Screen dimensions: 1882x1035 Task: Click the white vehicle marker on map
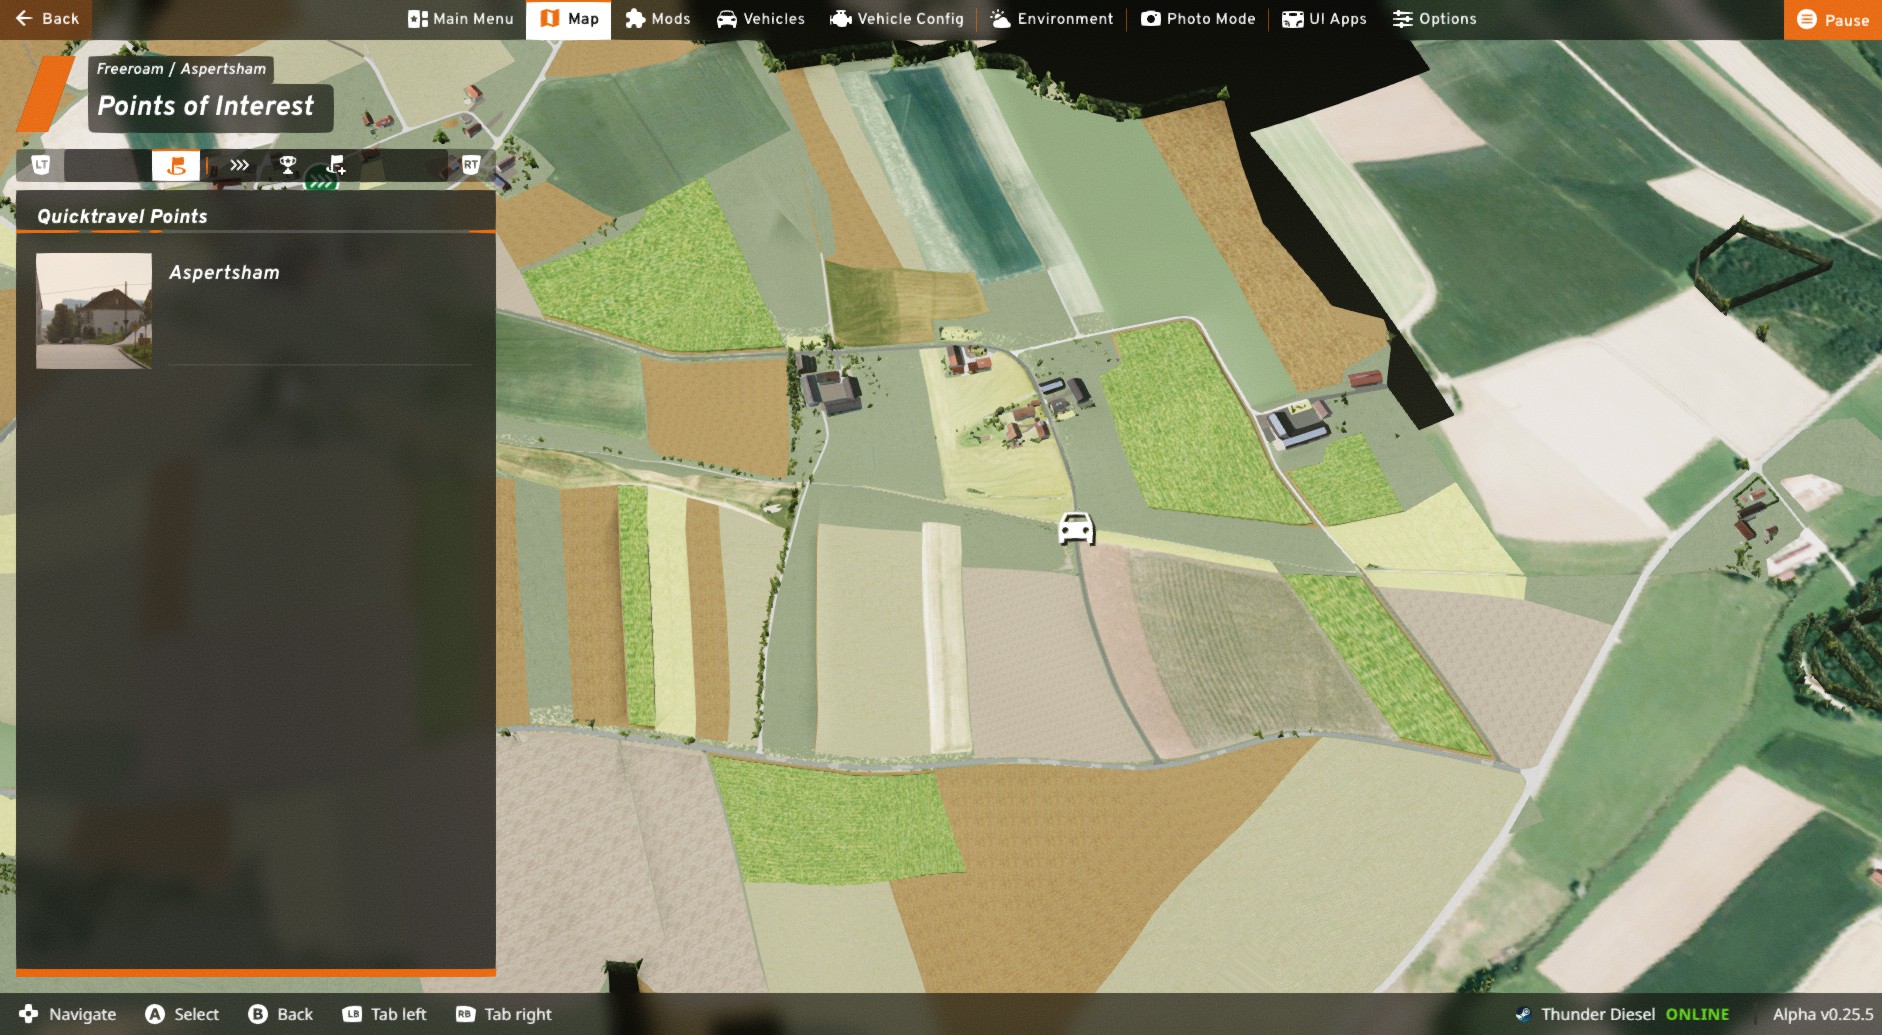(x=1076, y=528)
